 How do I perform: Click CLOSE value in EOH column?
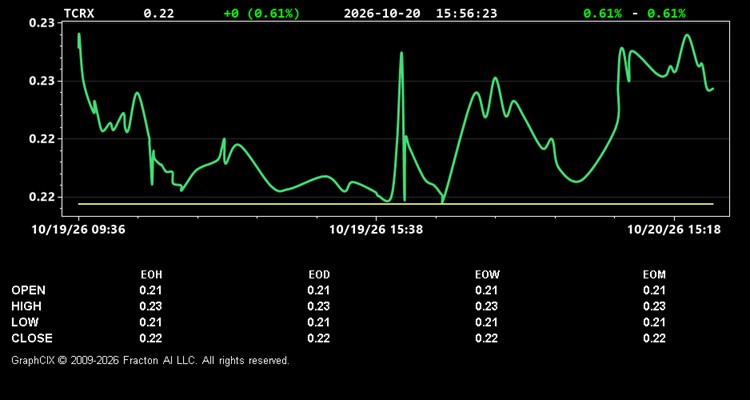[151, 338]
